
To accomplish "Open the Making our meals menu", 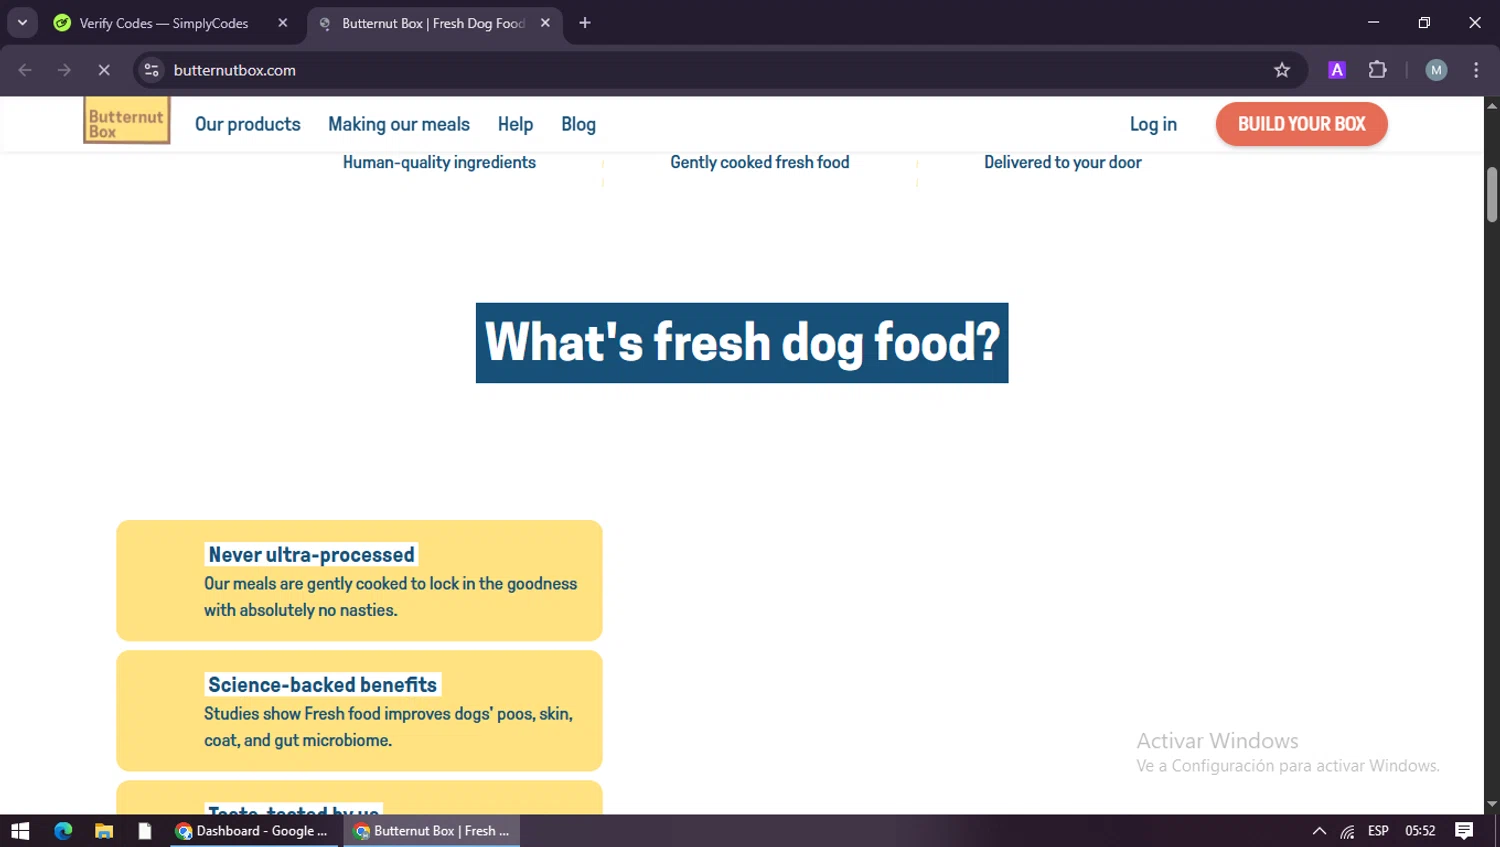I will click(x=399, y=124).
